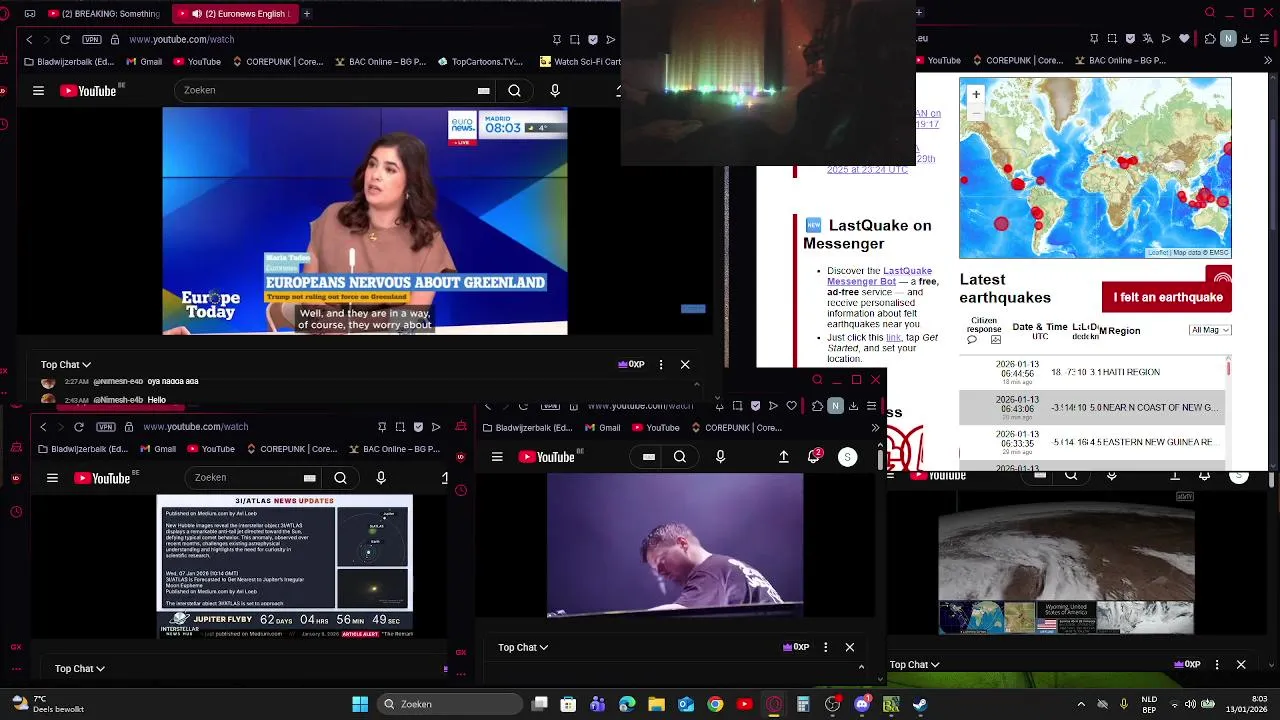Expand bookmarks overflow chevron in earthquake window

pos(1267,61)
